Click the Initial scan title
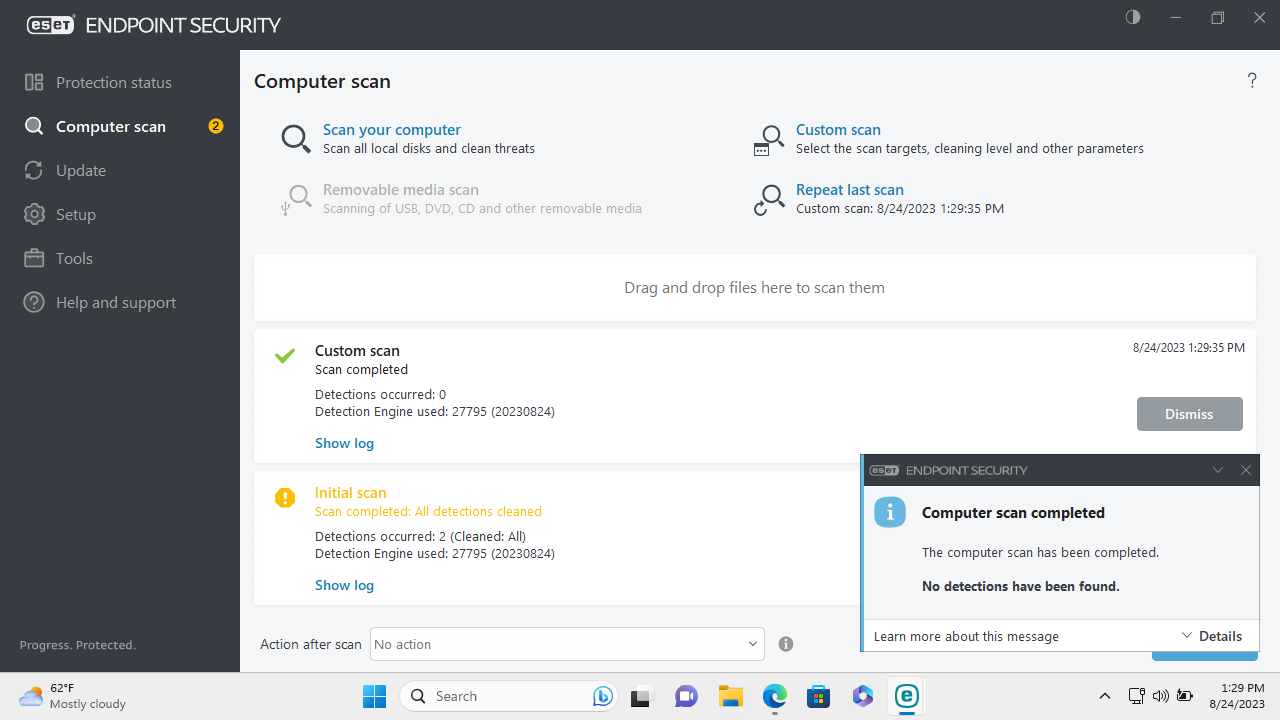Image resolution: width=1280 pixels, height=720 pixels. pyautogui.click(x=350, y=493)
